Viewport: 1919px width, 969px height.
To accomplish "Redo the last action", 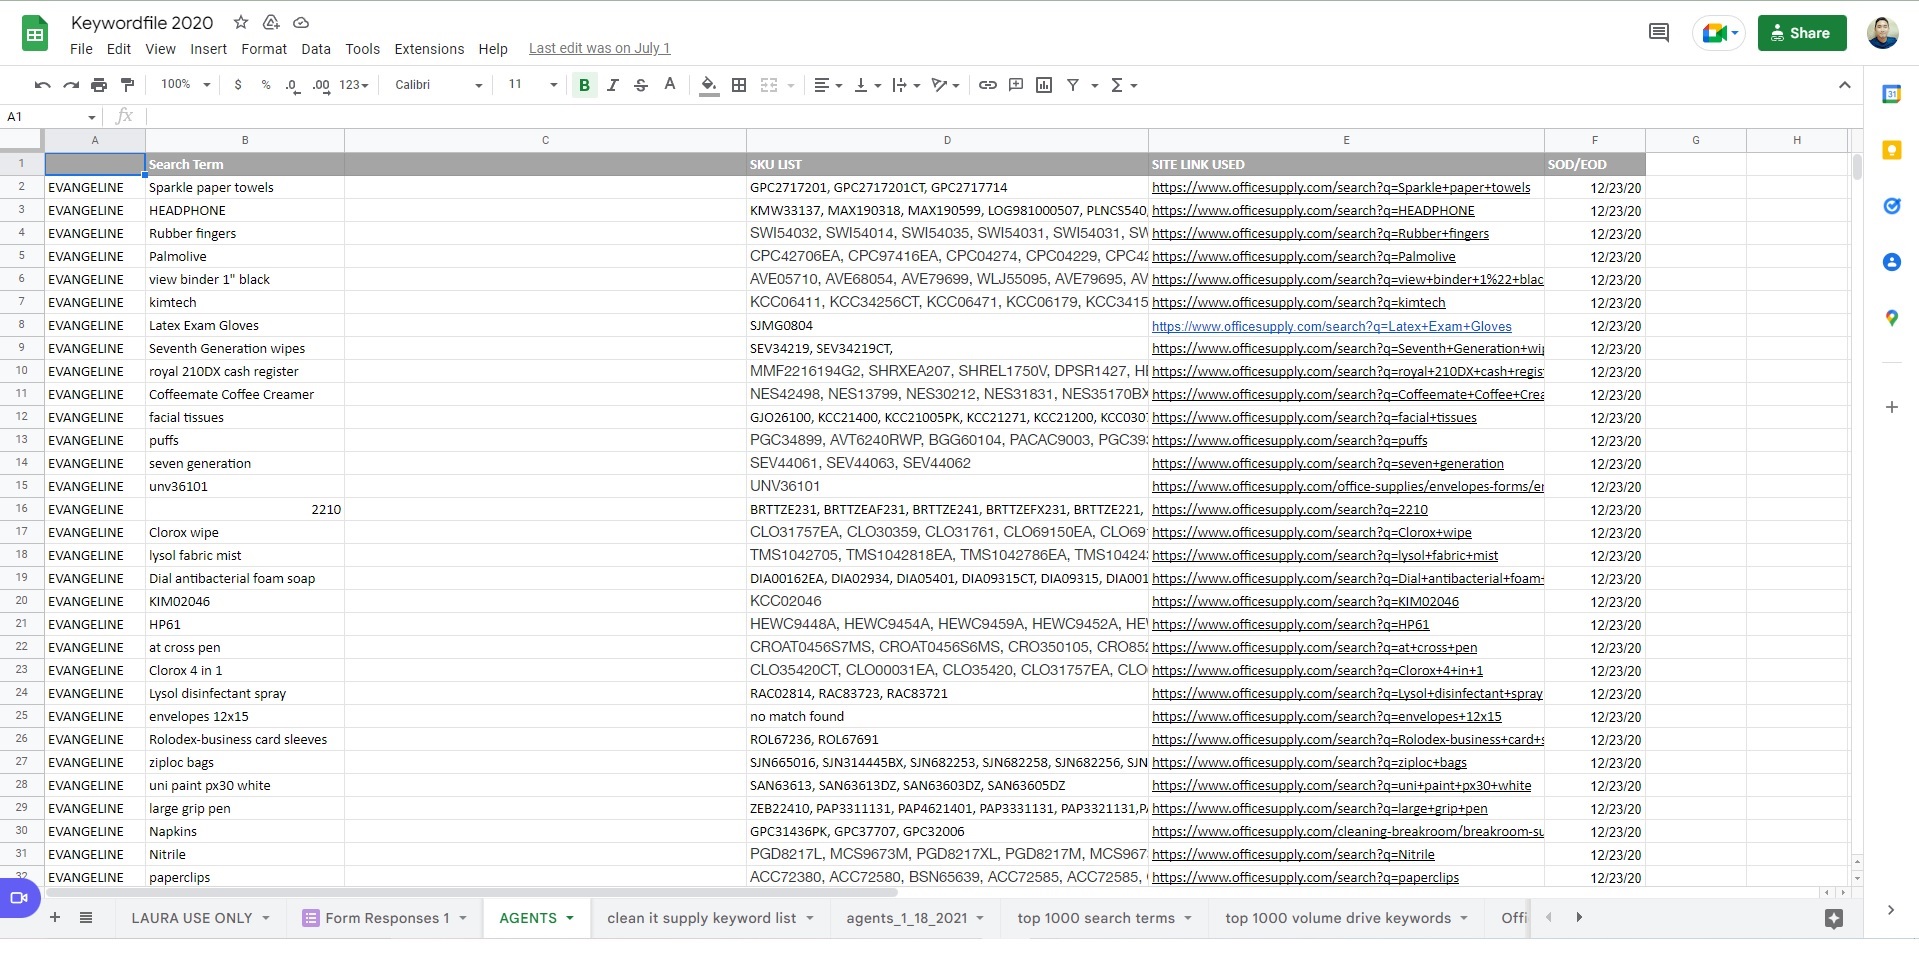I will pyautogui.click(x=70, y=85).
